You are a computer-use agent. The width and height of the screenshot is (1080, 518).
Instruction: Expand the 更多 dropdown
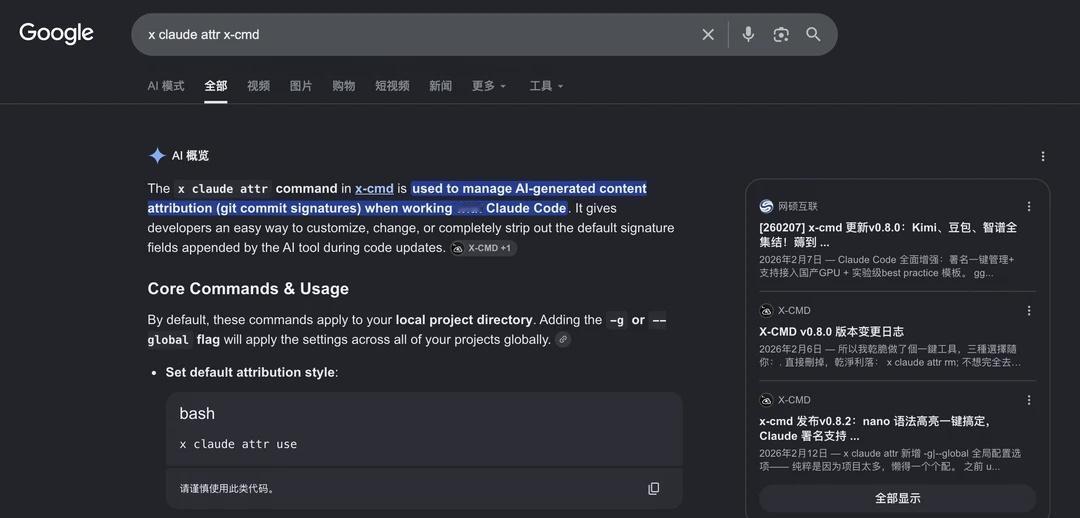489,86
